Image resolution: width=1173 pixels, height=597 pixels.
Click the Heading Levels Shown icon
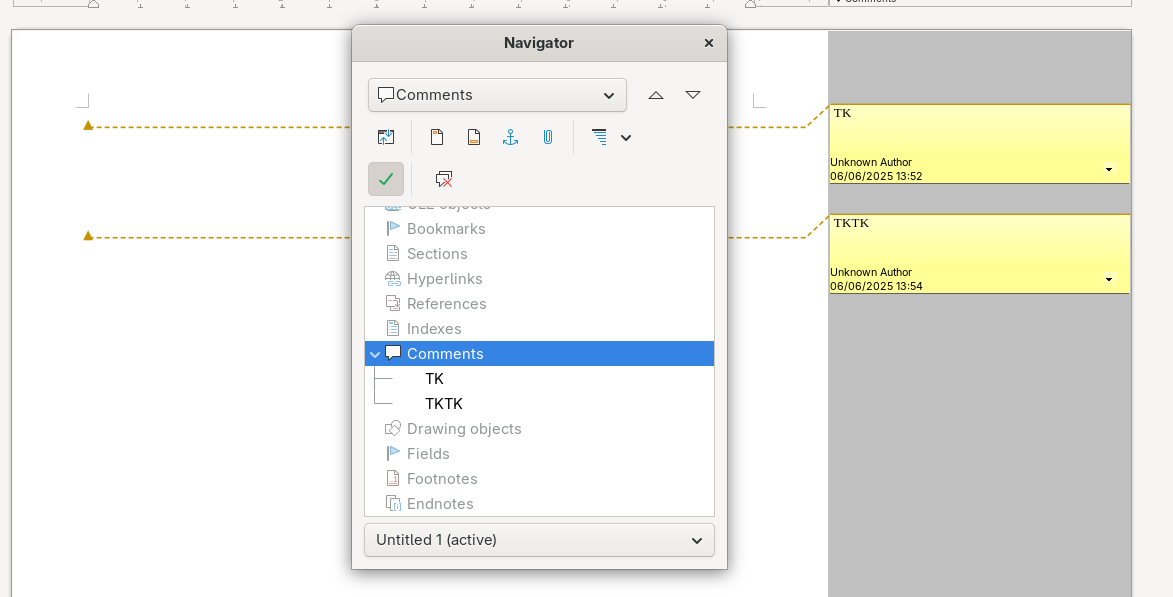599,137
